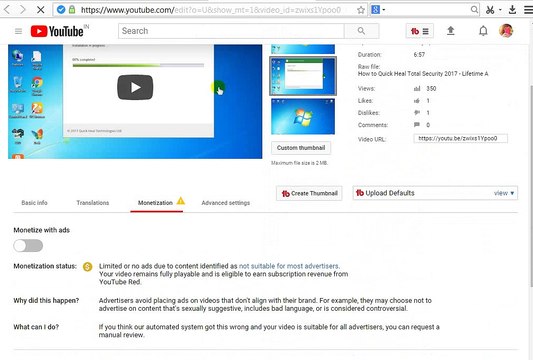Open YouTube guide hamburger menu
This screenshot has height=360, width=533.
pos(18,31)
